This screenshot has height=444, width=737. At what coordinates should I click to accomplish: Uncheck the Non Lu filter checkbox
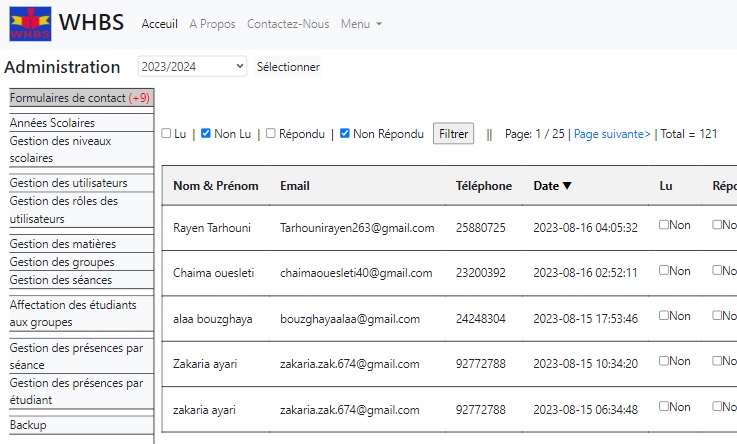click(x=206, y=134)
